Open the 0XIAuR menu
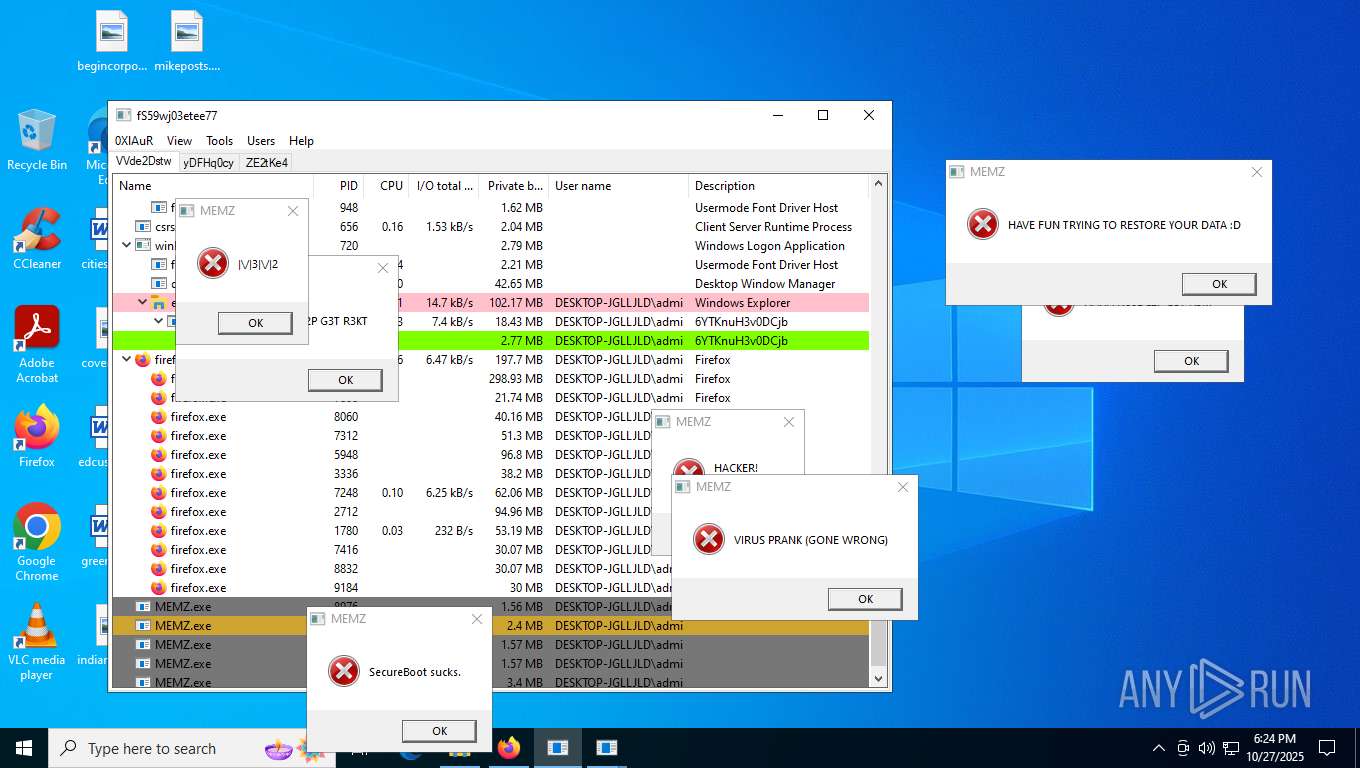The image size is (1360, 768). [x=134, y=141]
